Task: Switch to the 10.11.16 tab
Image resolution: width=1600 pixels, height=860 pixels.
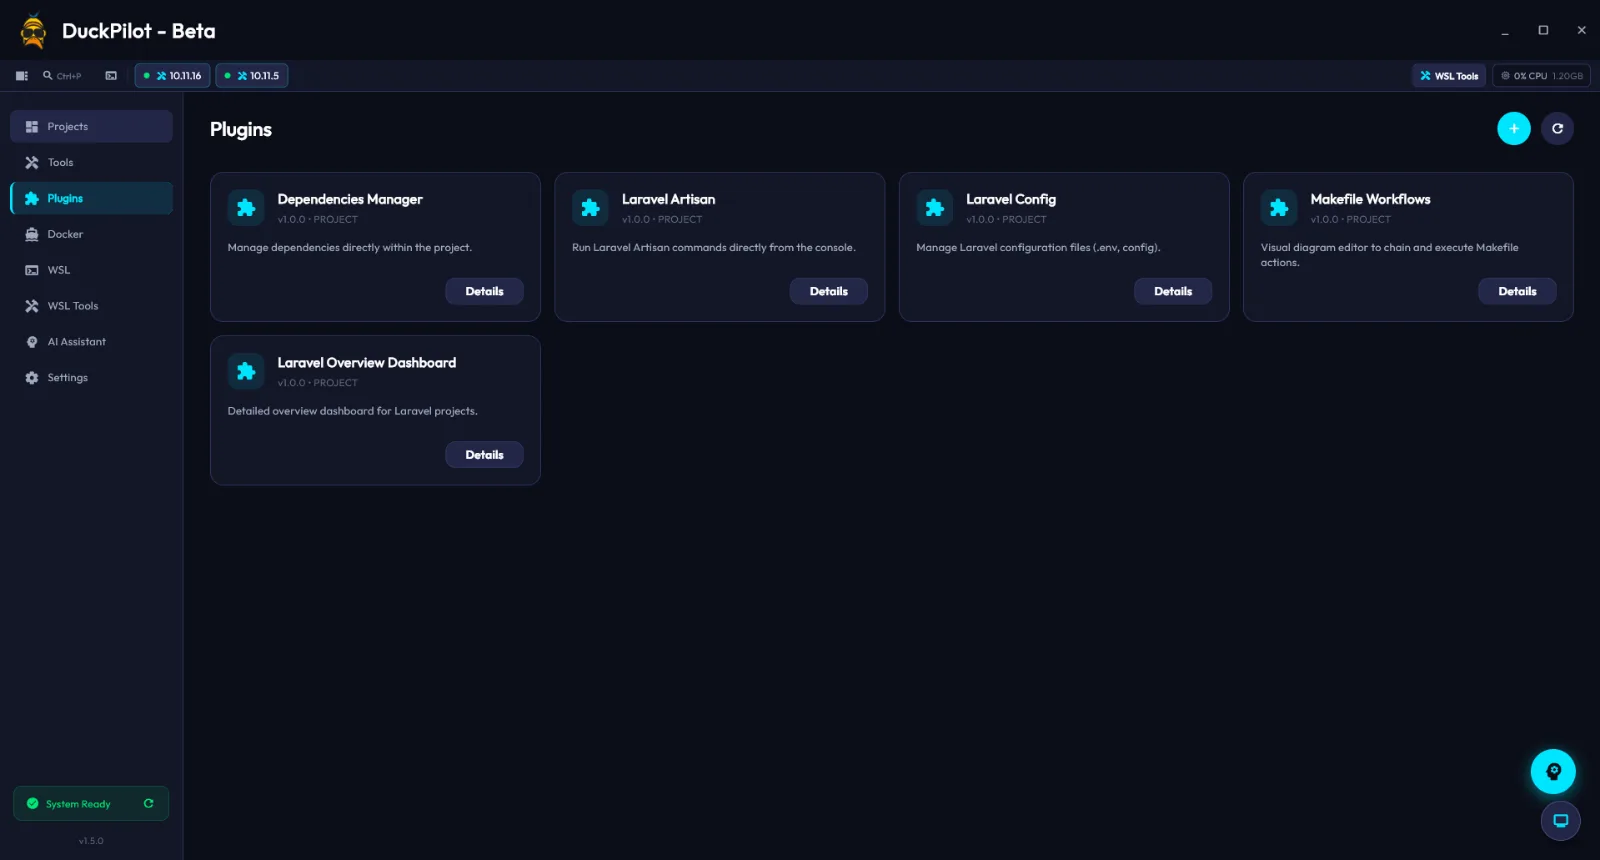Action: (x=172, y=76)
